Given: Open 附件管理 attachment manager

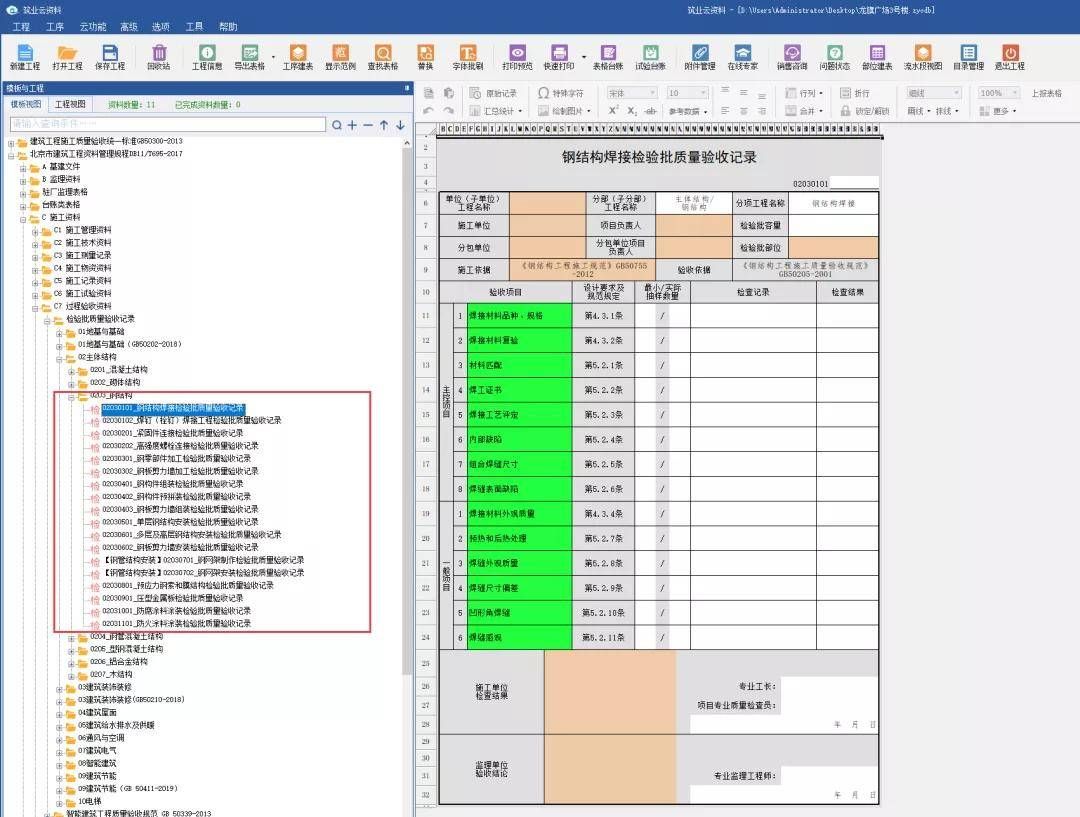Looking at the screenshot, I should (700, 56).
